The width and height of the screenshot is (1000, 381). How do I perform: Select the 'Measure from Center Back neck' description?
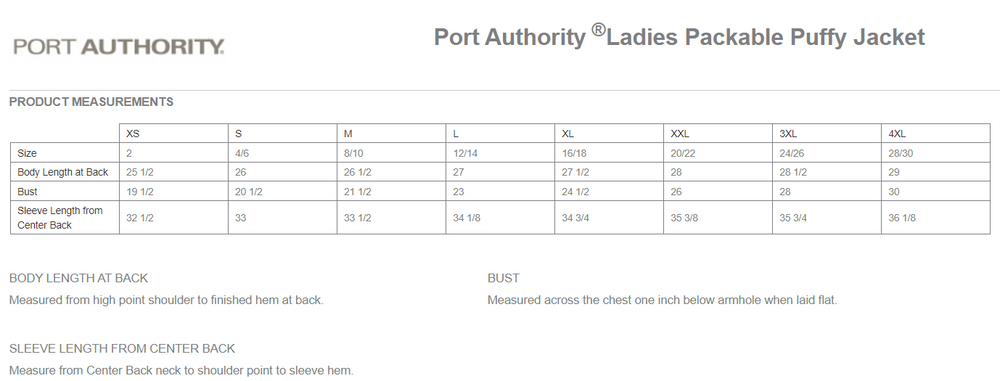pyautogui.click(x=181, y=370)
